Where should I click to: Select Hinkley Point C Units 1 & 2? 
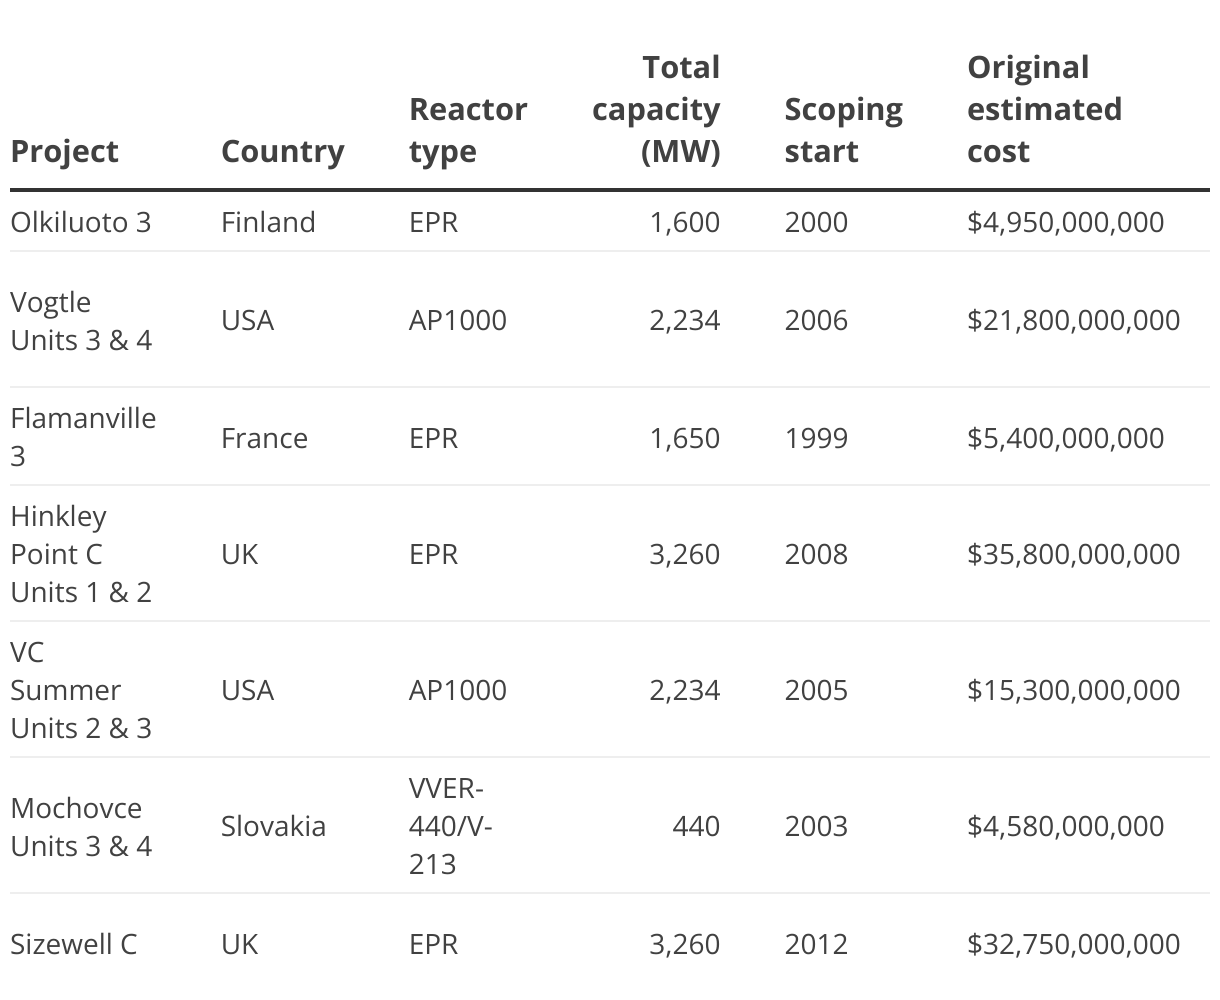click(81, 554)
